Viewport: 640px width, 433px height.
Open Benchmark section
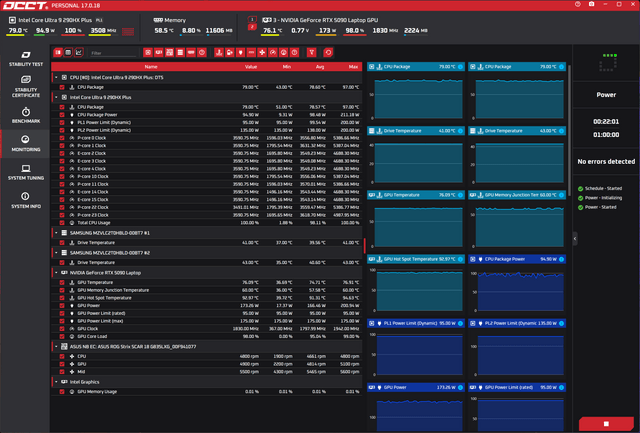tap(26, 115)
